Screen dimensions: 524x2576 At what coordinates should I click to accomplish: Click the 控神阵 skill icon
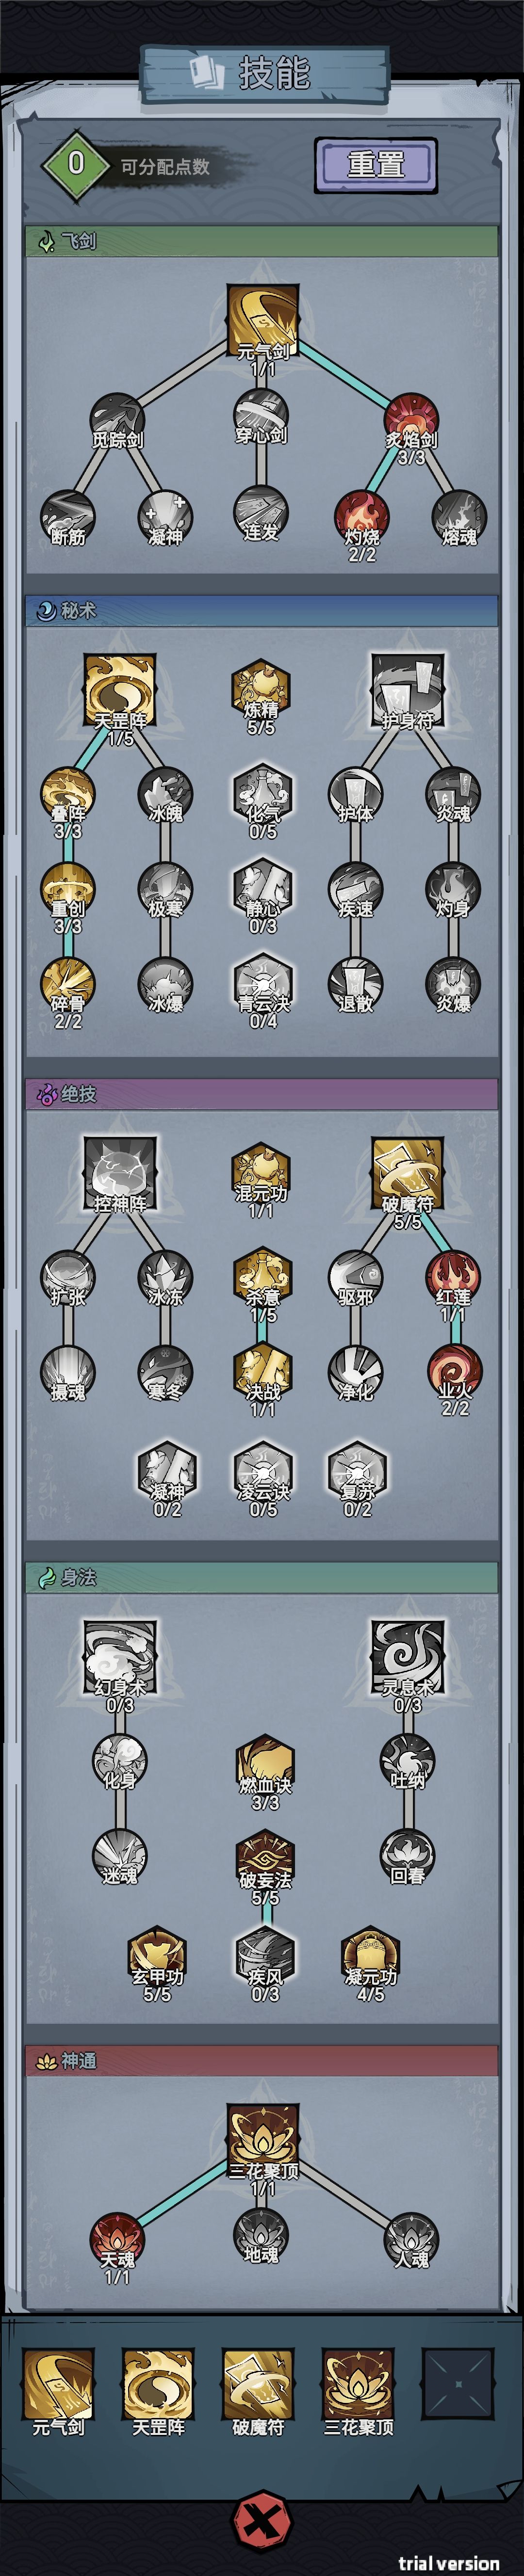tap(120, 1172)
